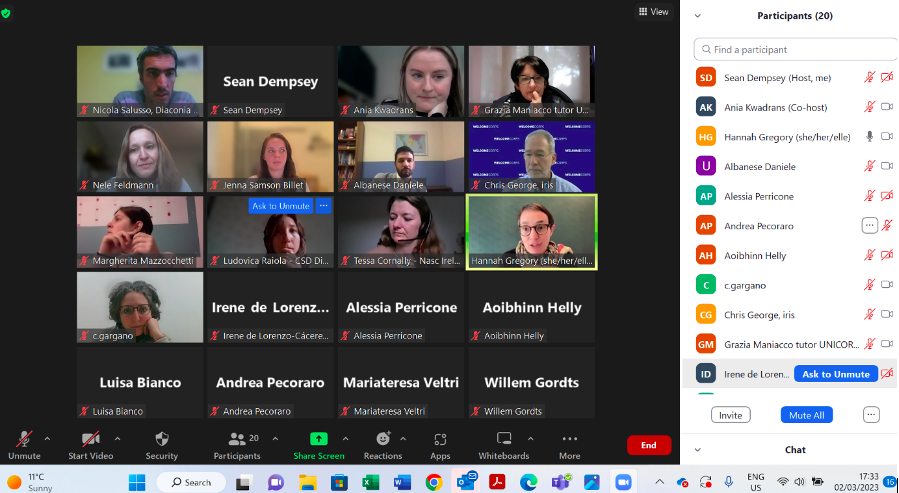Click the More ellipsis in toolbar

tap(569, 439)
